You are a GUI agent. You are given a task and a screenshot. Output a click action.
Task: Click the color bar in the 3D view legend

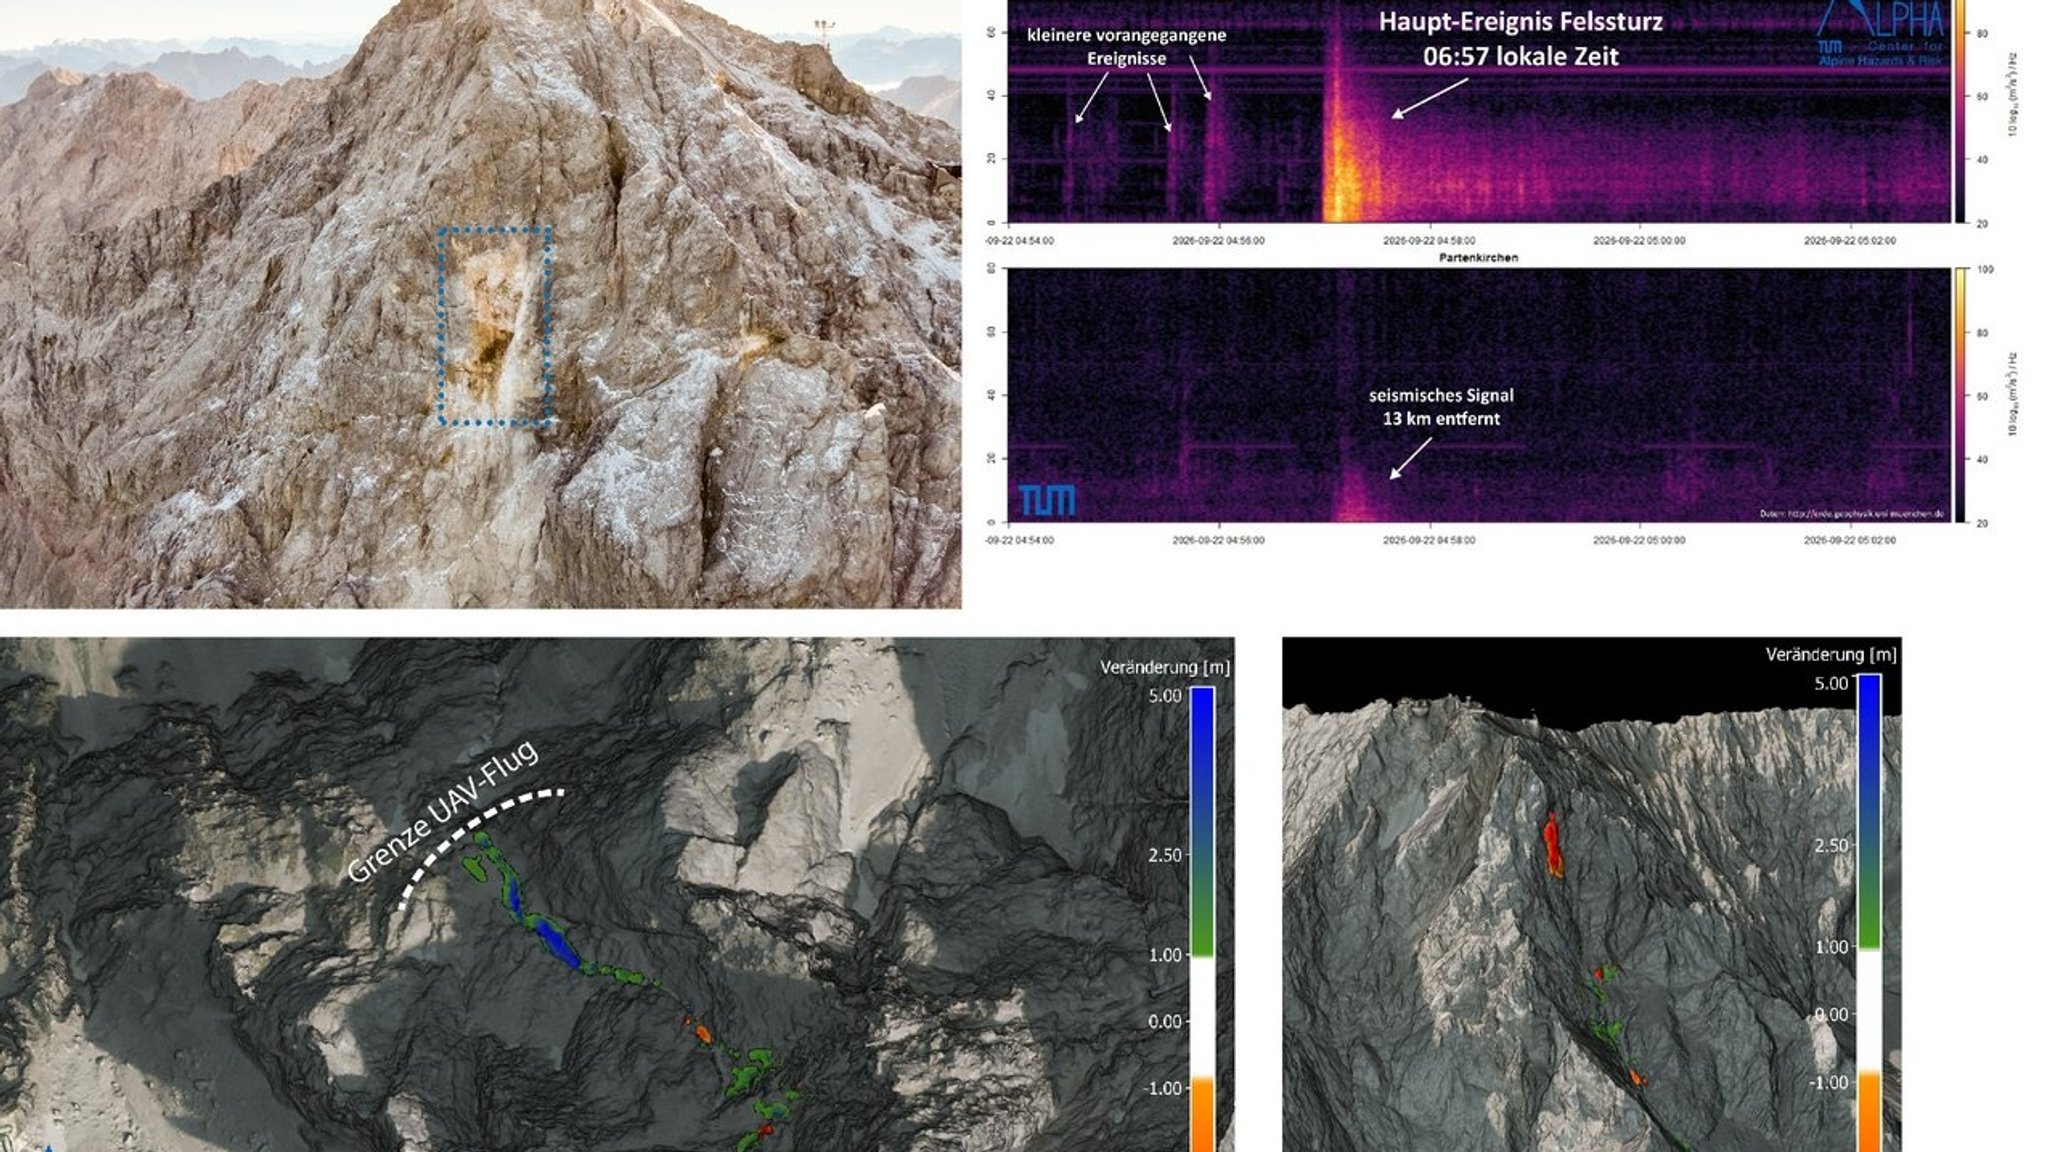click(x=1868, y=913)
